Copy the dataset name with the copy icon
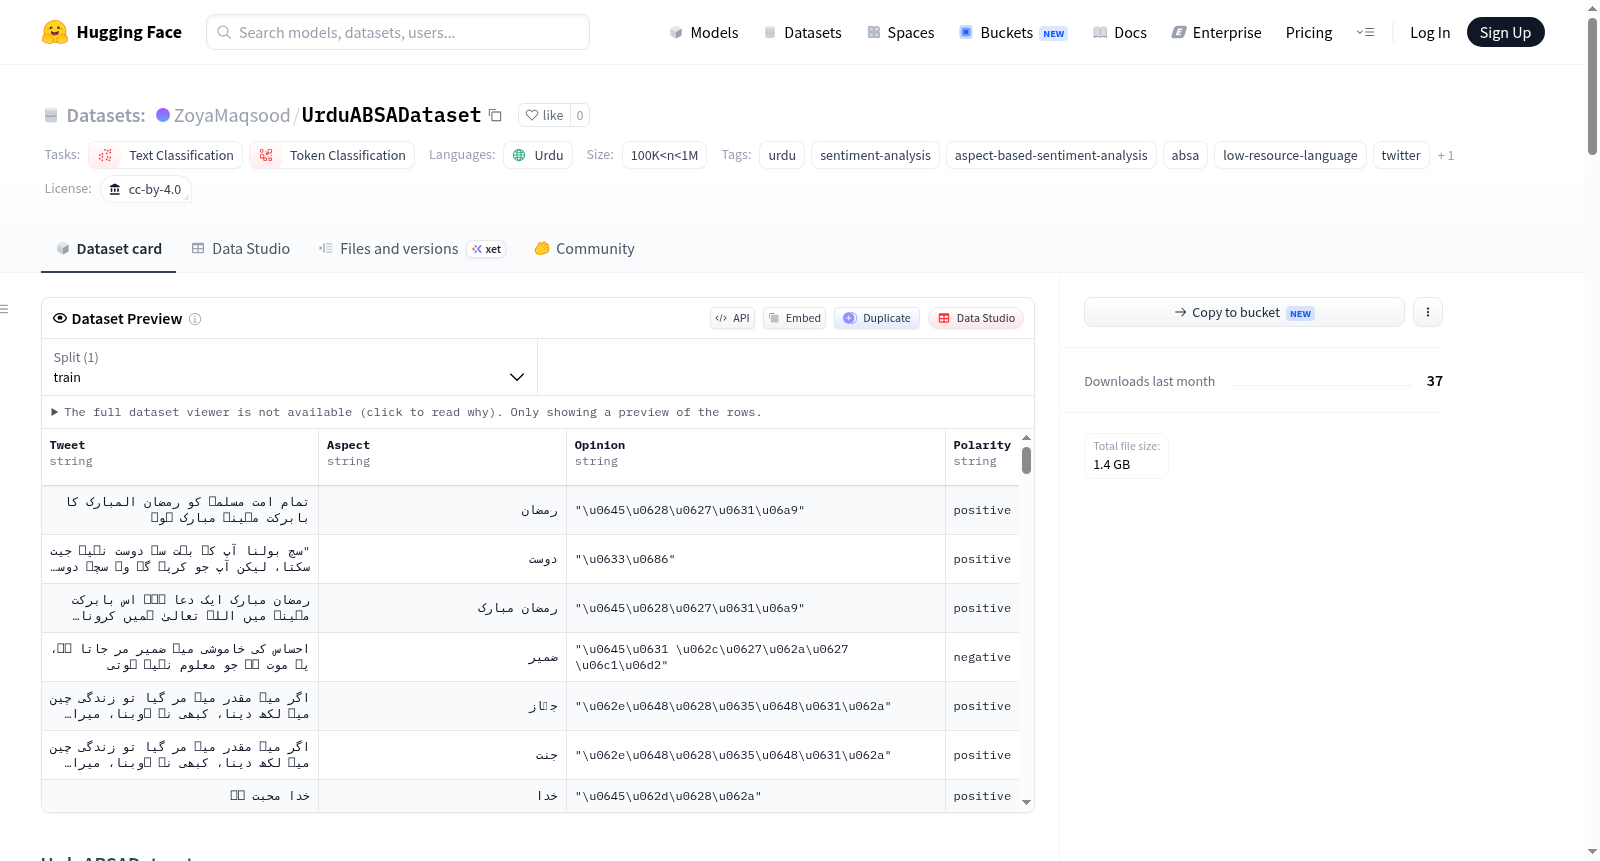 click(495, 115)
